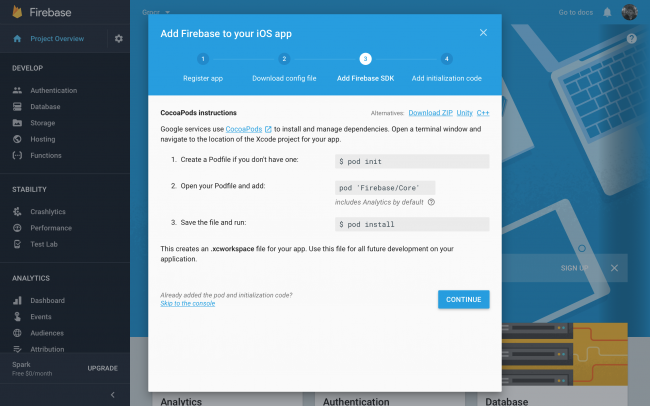Open Project Overview home icon
The width and height of the screenshot is (650, 406).
pos(17,39)
